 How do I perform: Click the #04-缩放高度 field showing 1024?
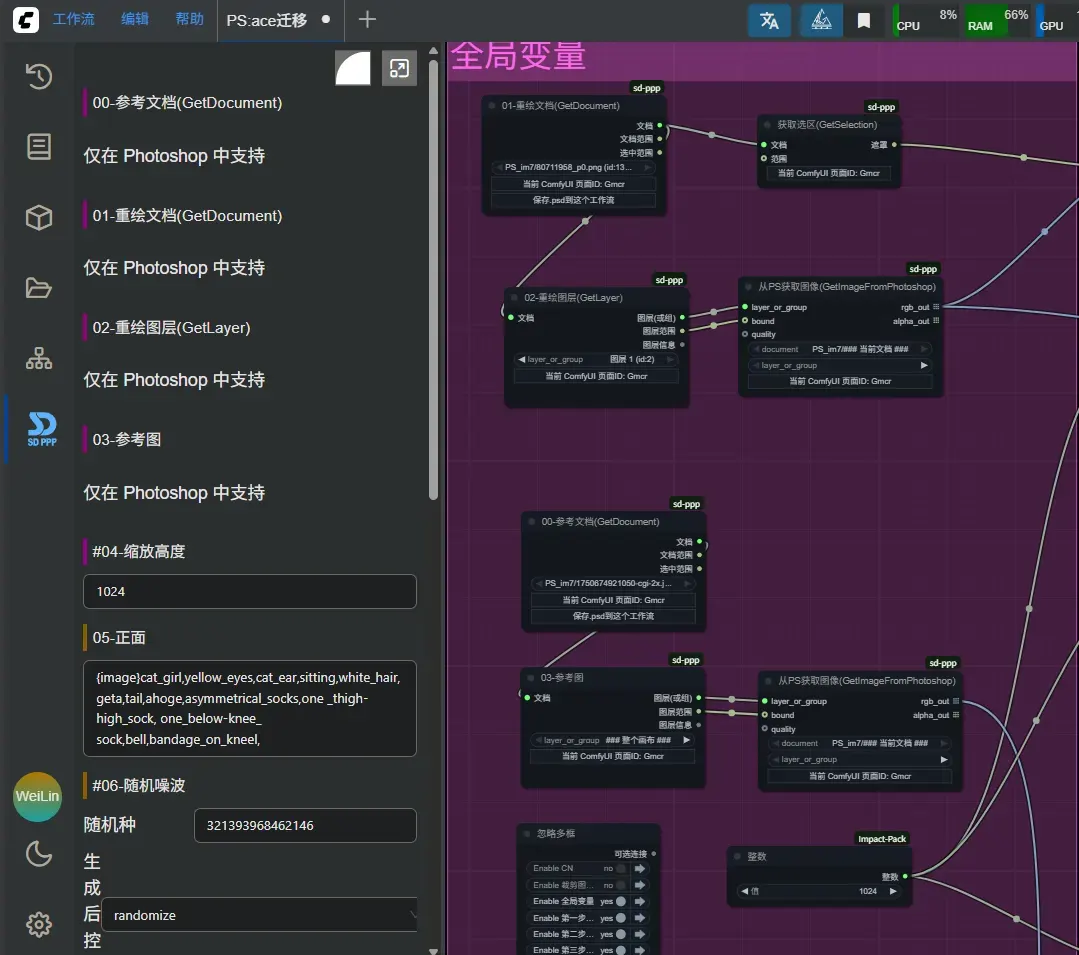tap(250, 592)
